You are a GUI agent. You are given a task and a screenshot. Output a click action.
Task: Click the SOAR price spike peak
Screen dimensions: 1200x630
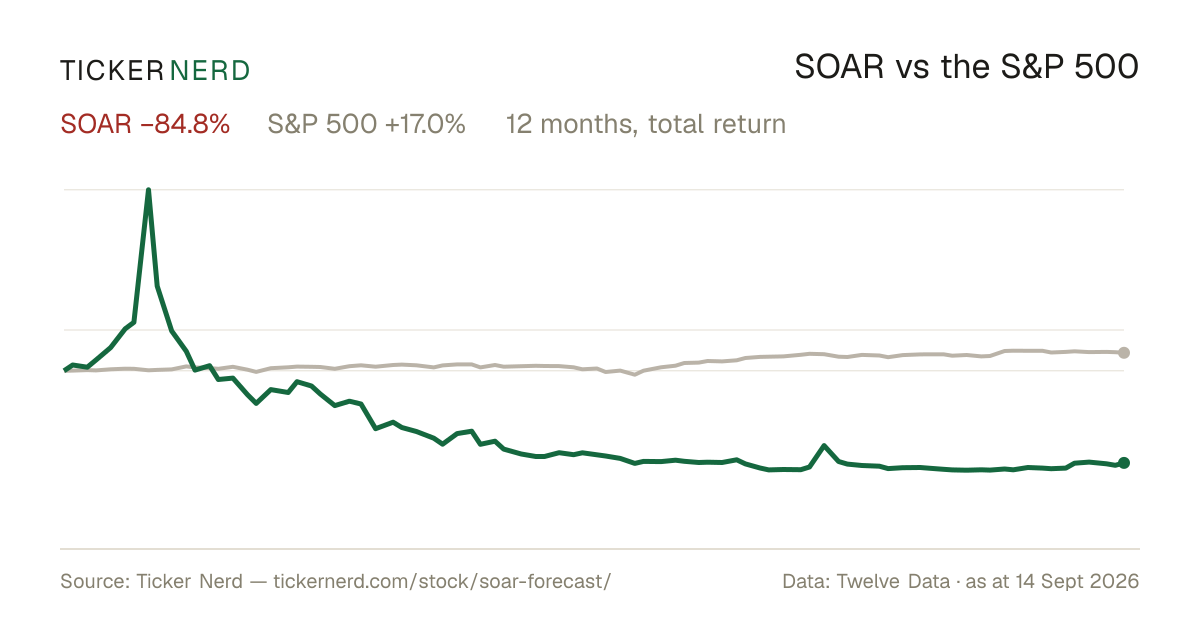[x=149, y=190]
